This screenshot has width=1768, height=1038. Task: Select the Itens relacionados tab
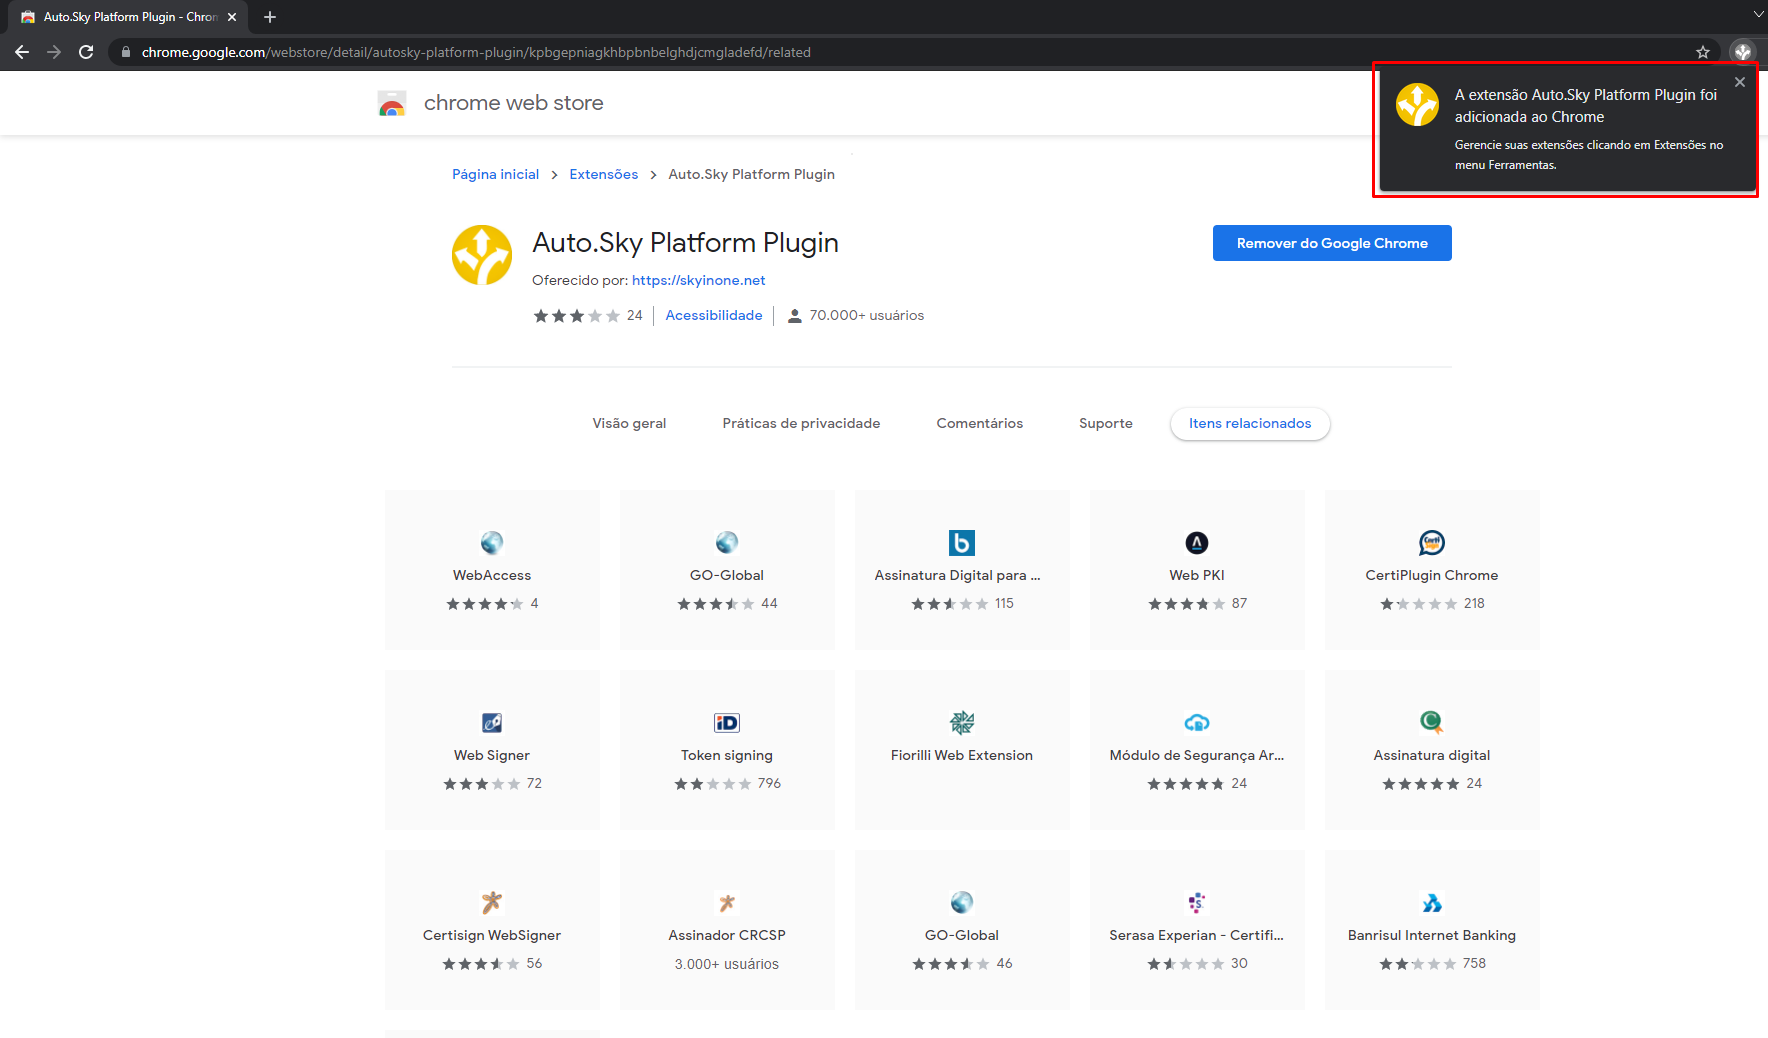pos(1250,423)
